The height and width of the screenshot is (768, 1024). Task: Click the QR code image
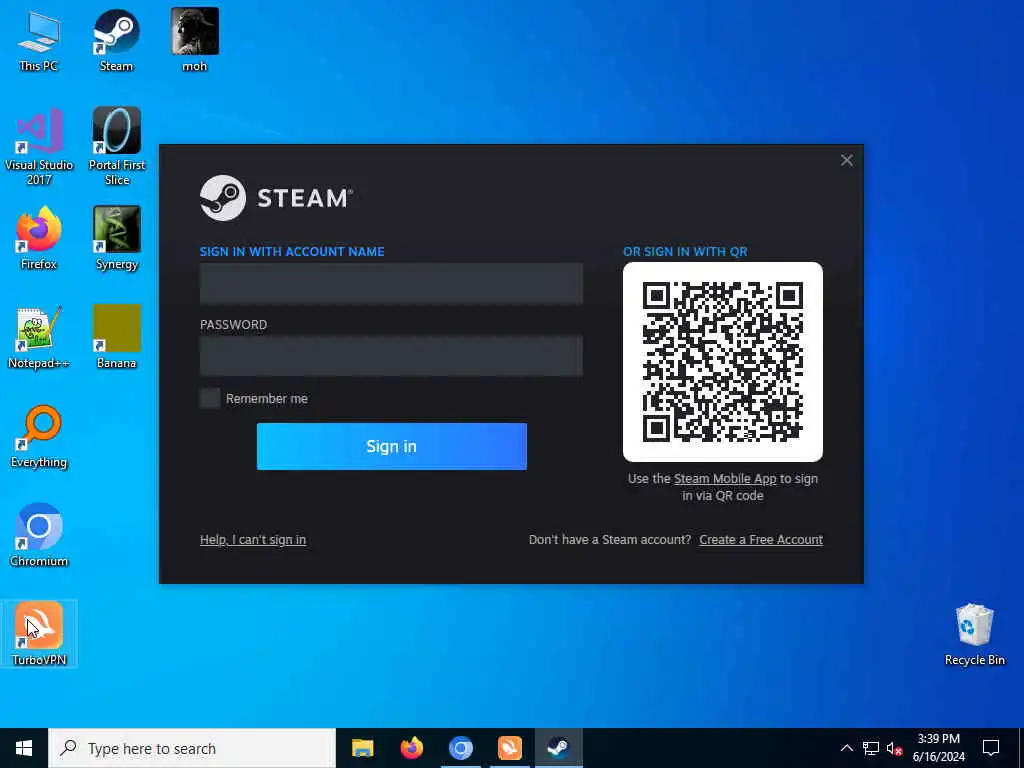pyautogui.click(x=723, y=362)
